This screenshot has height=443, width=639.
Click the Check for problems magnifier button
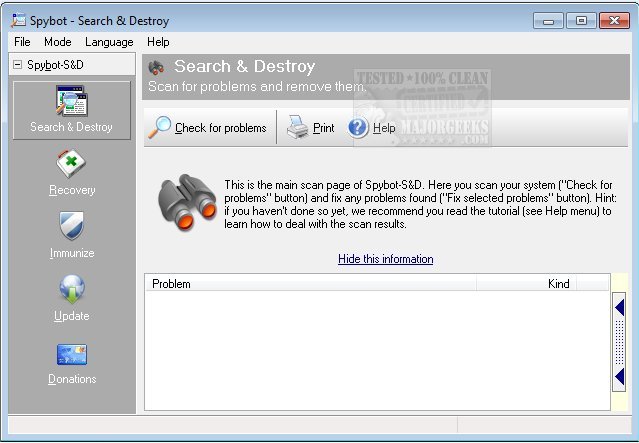[x=208, y=128]
